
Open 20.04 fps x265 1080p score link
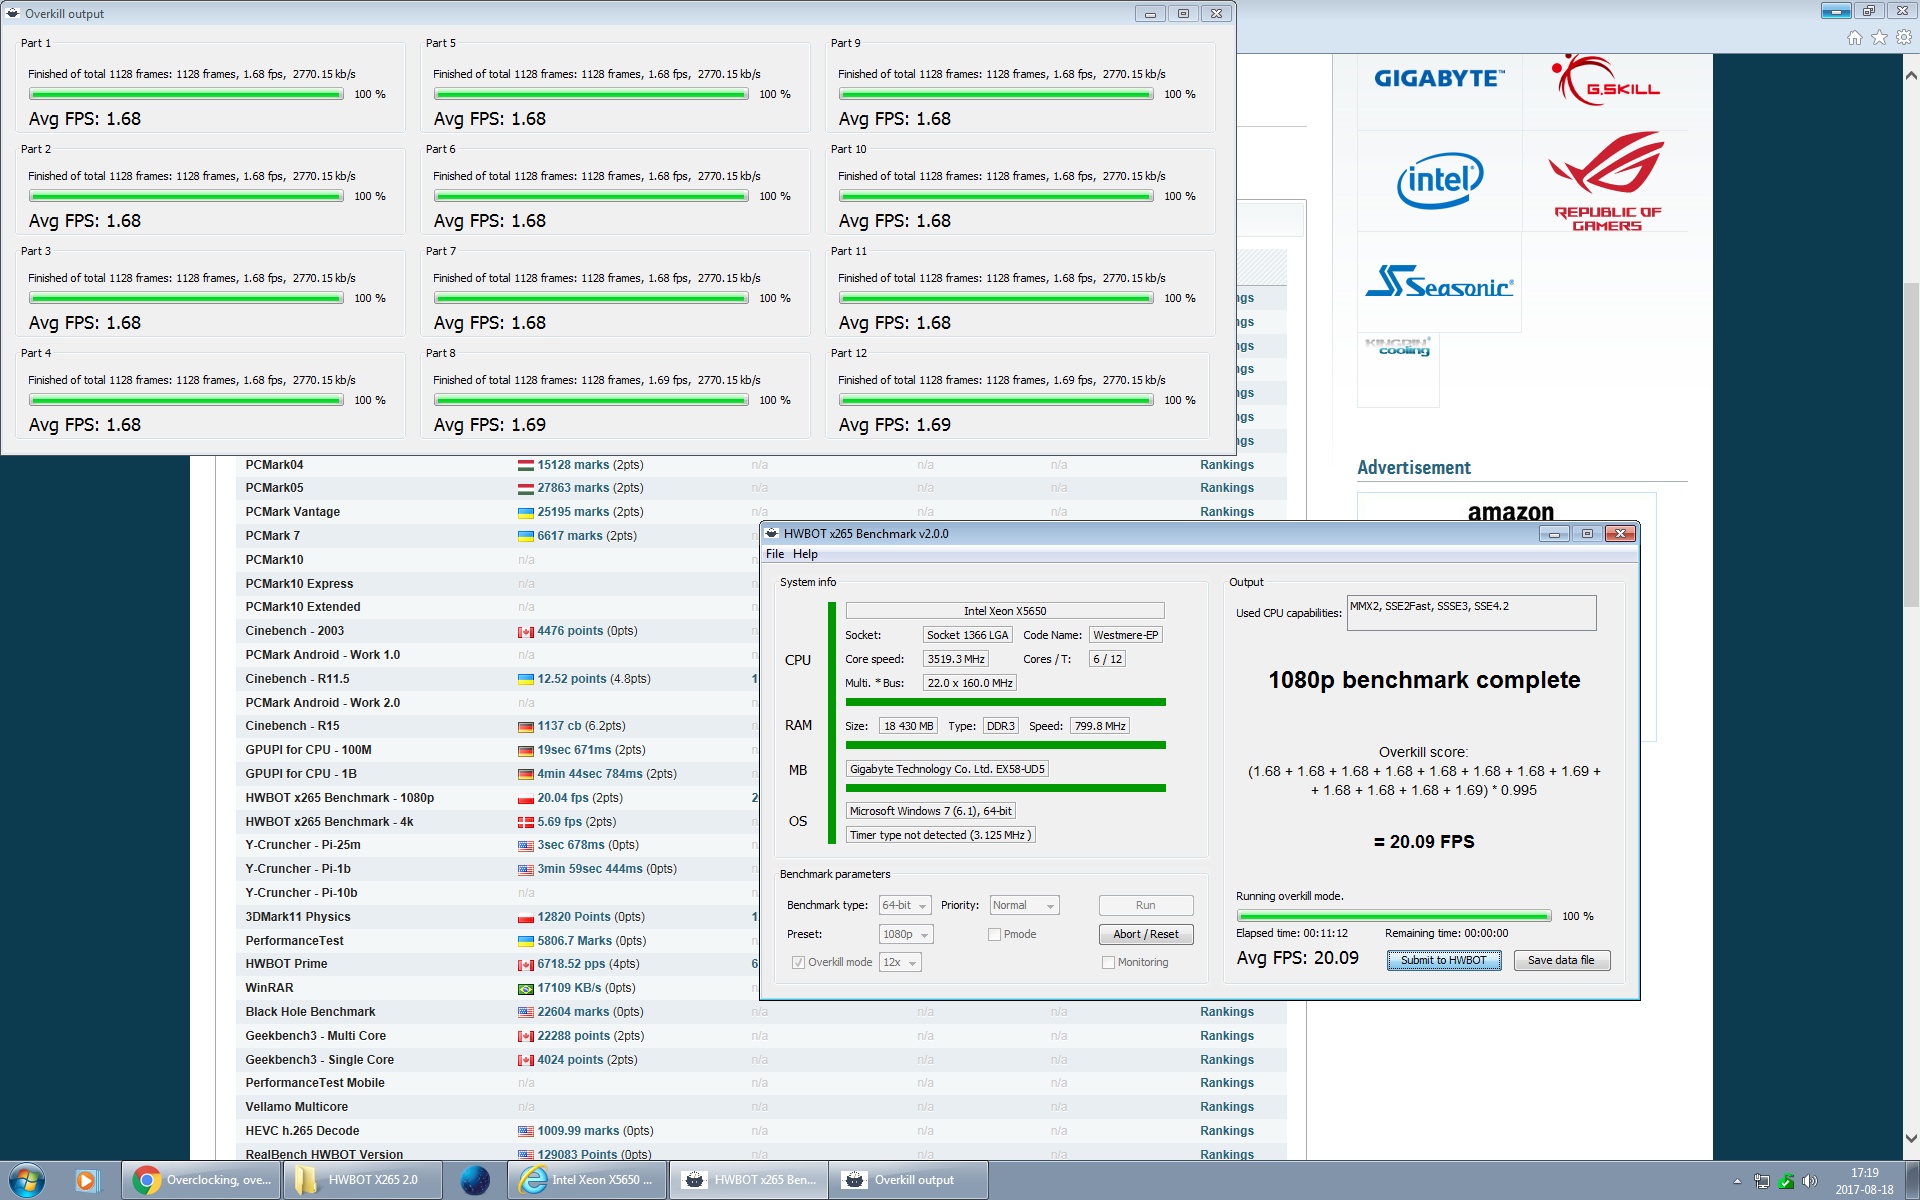coord(563,798)
